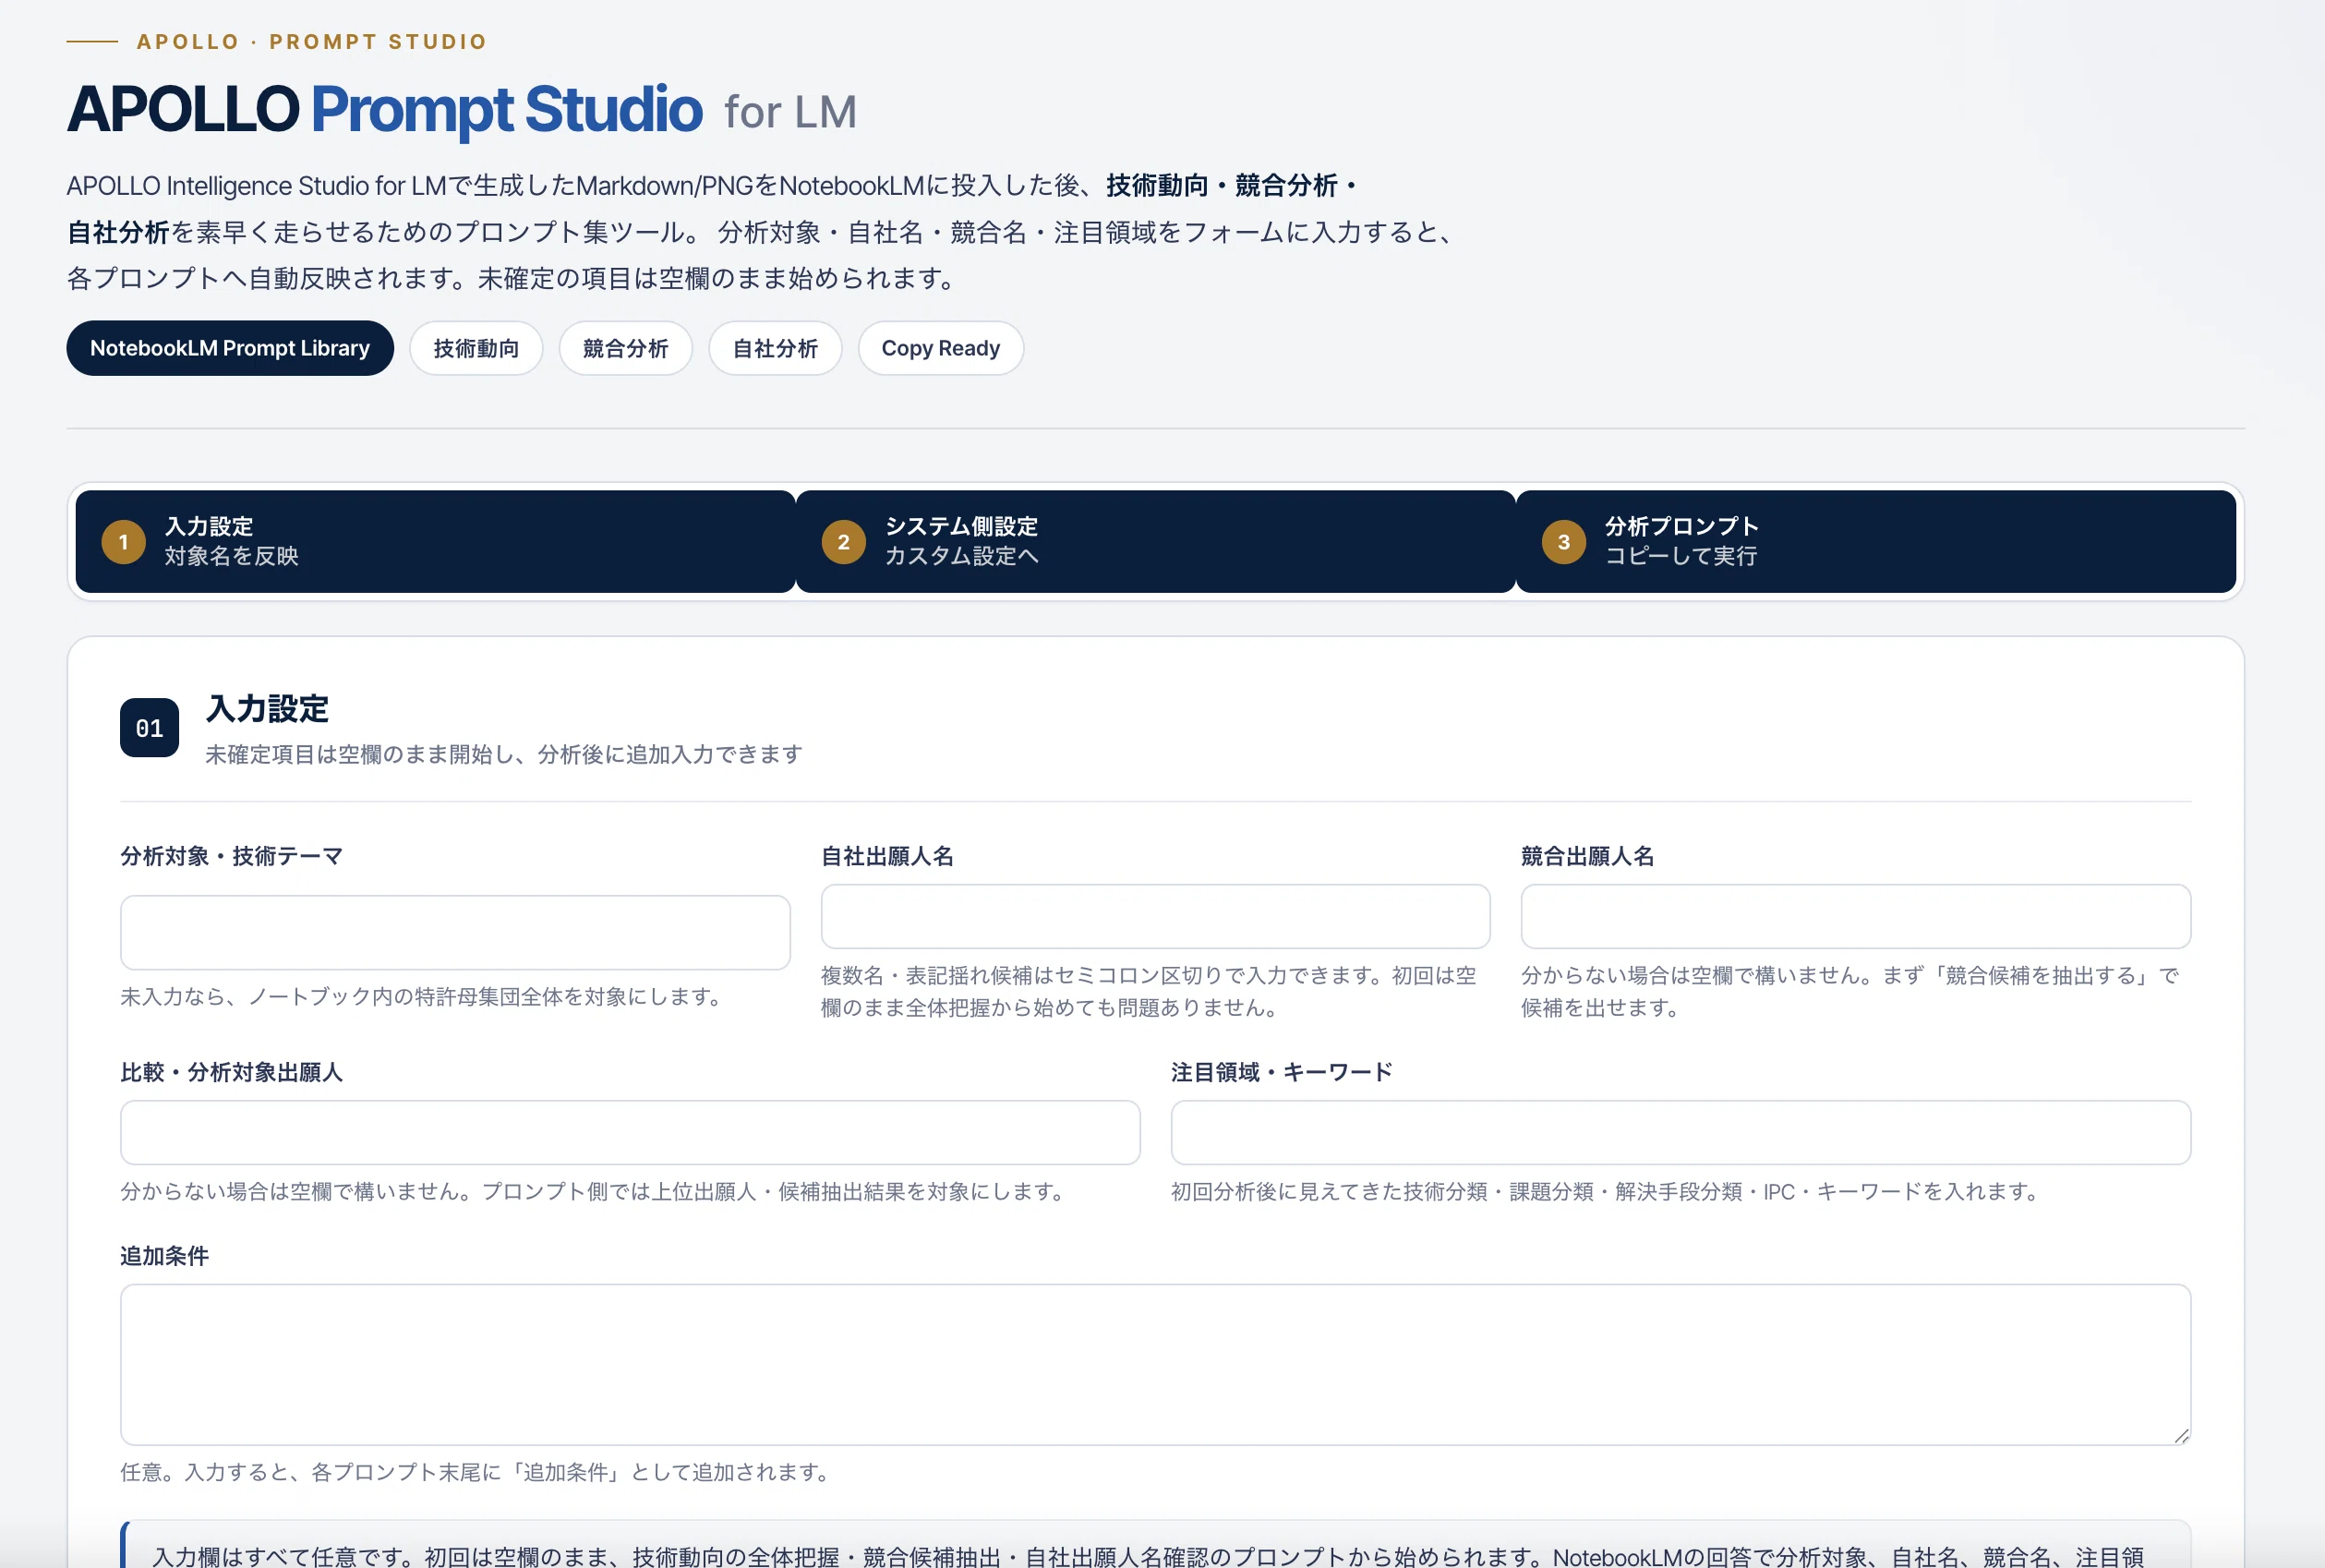Viewport: 2325px width, 1568px height.
Task: Go to step 2 システム側設定 tab
Action: click(1156, 541)
